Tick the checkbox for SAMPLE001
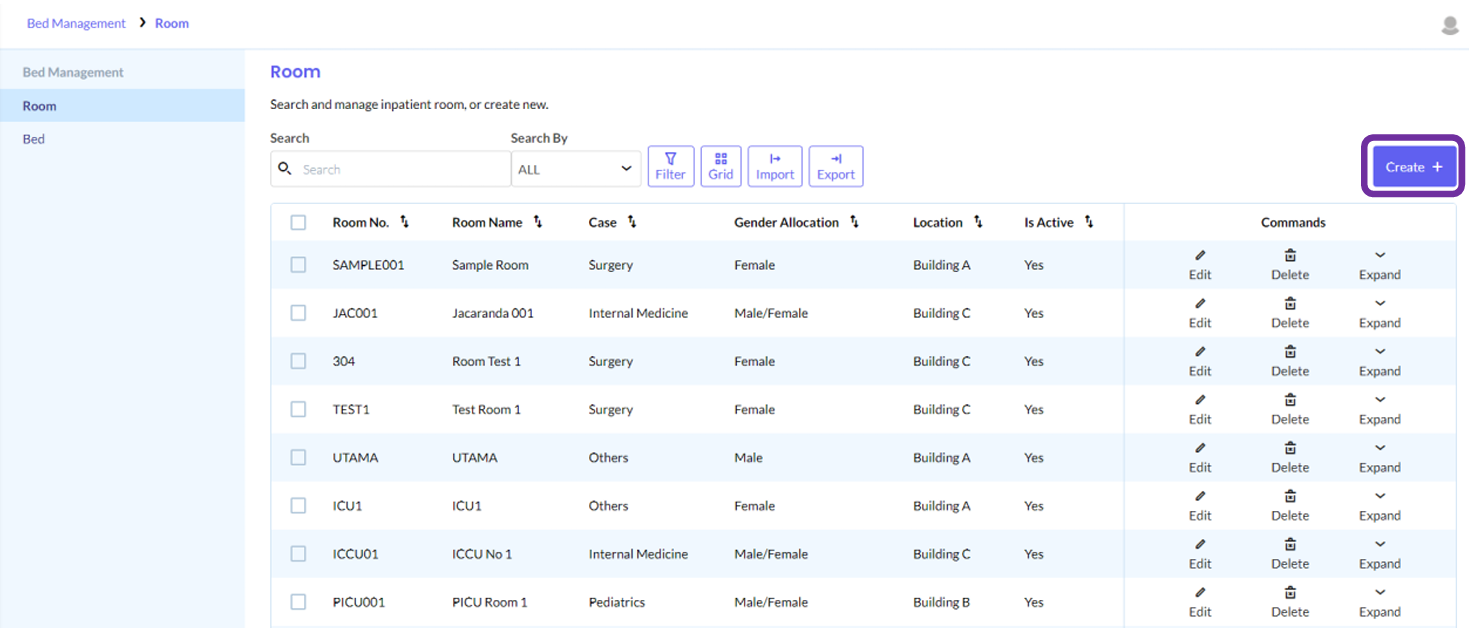Screen dimensions: 1478x634 pyautogui.click(x=298, y=265)
